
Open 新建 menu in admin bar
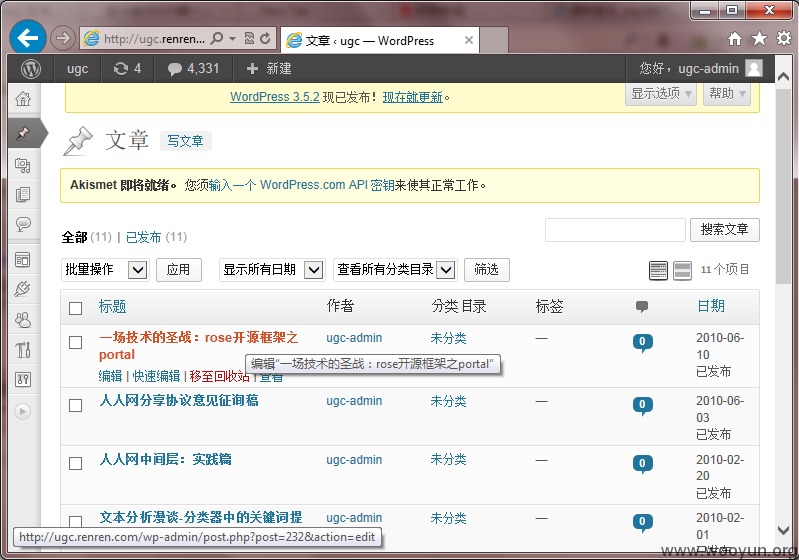269,68
